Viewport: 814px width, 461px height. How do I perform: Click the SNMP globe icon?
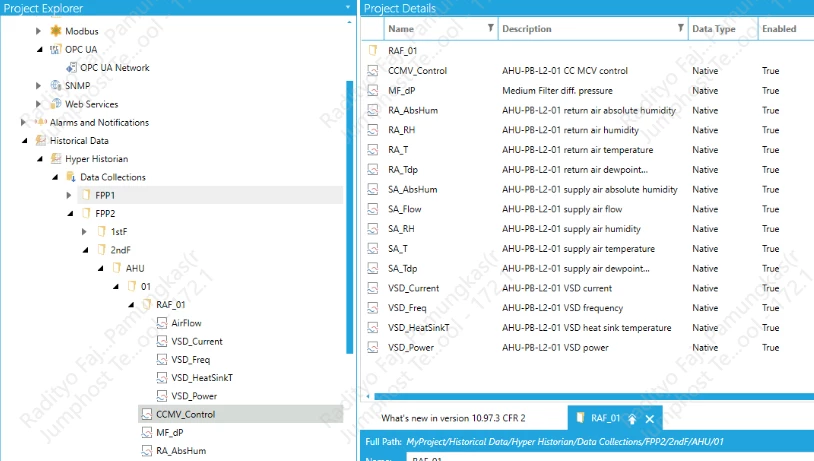point(56,85)
